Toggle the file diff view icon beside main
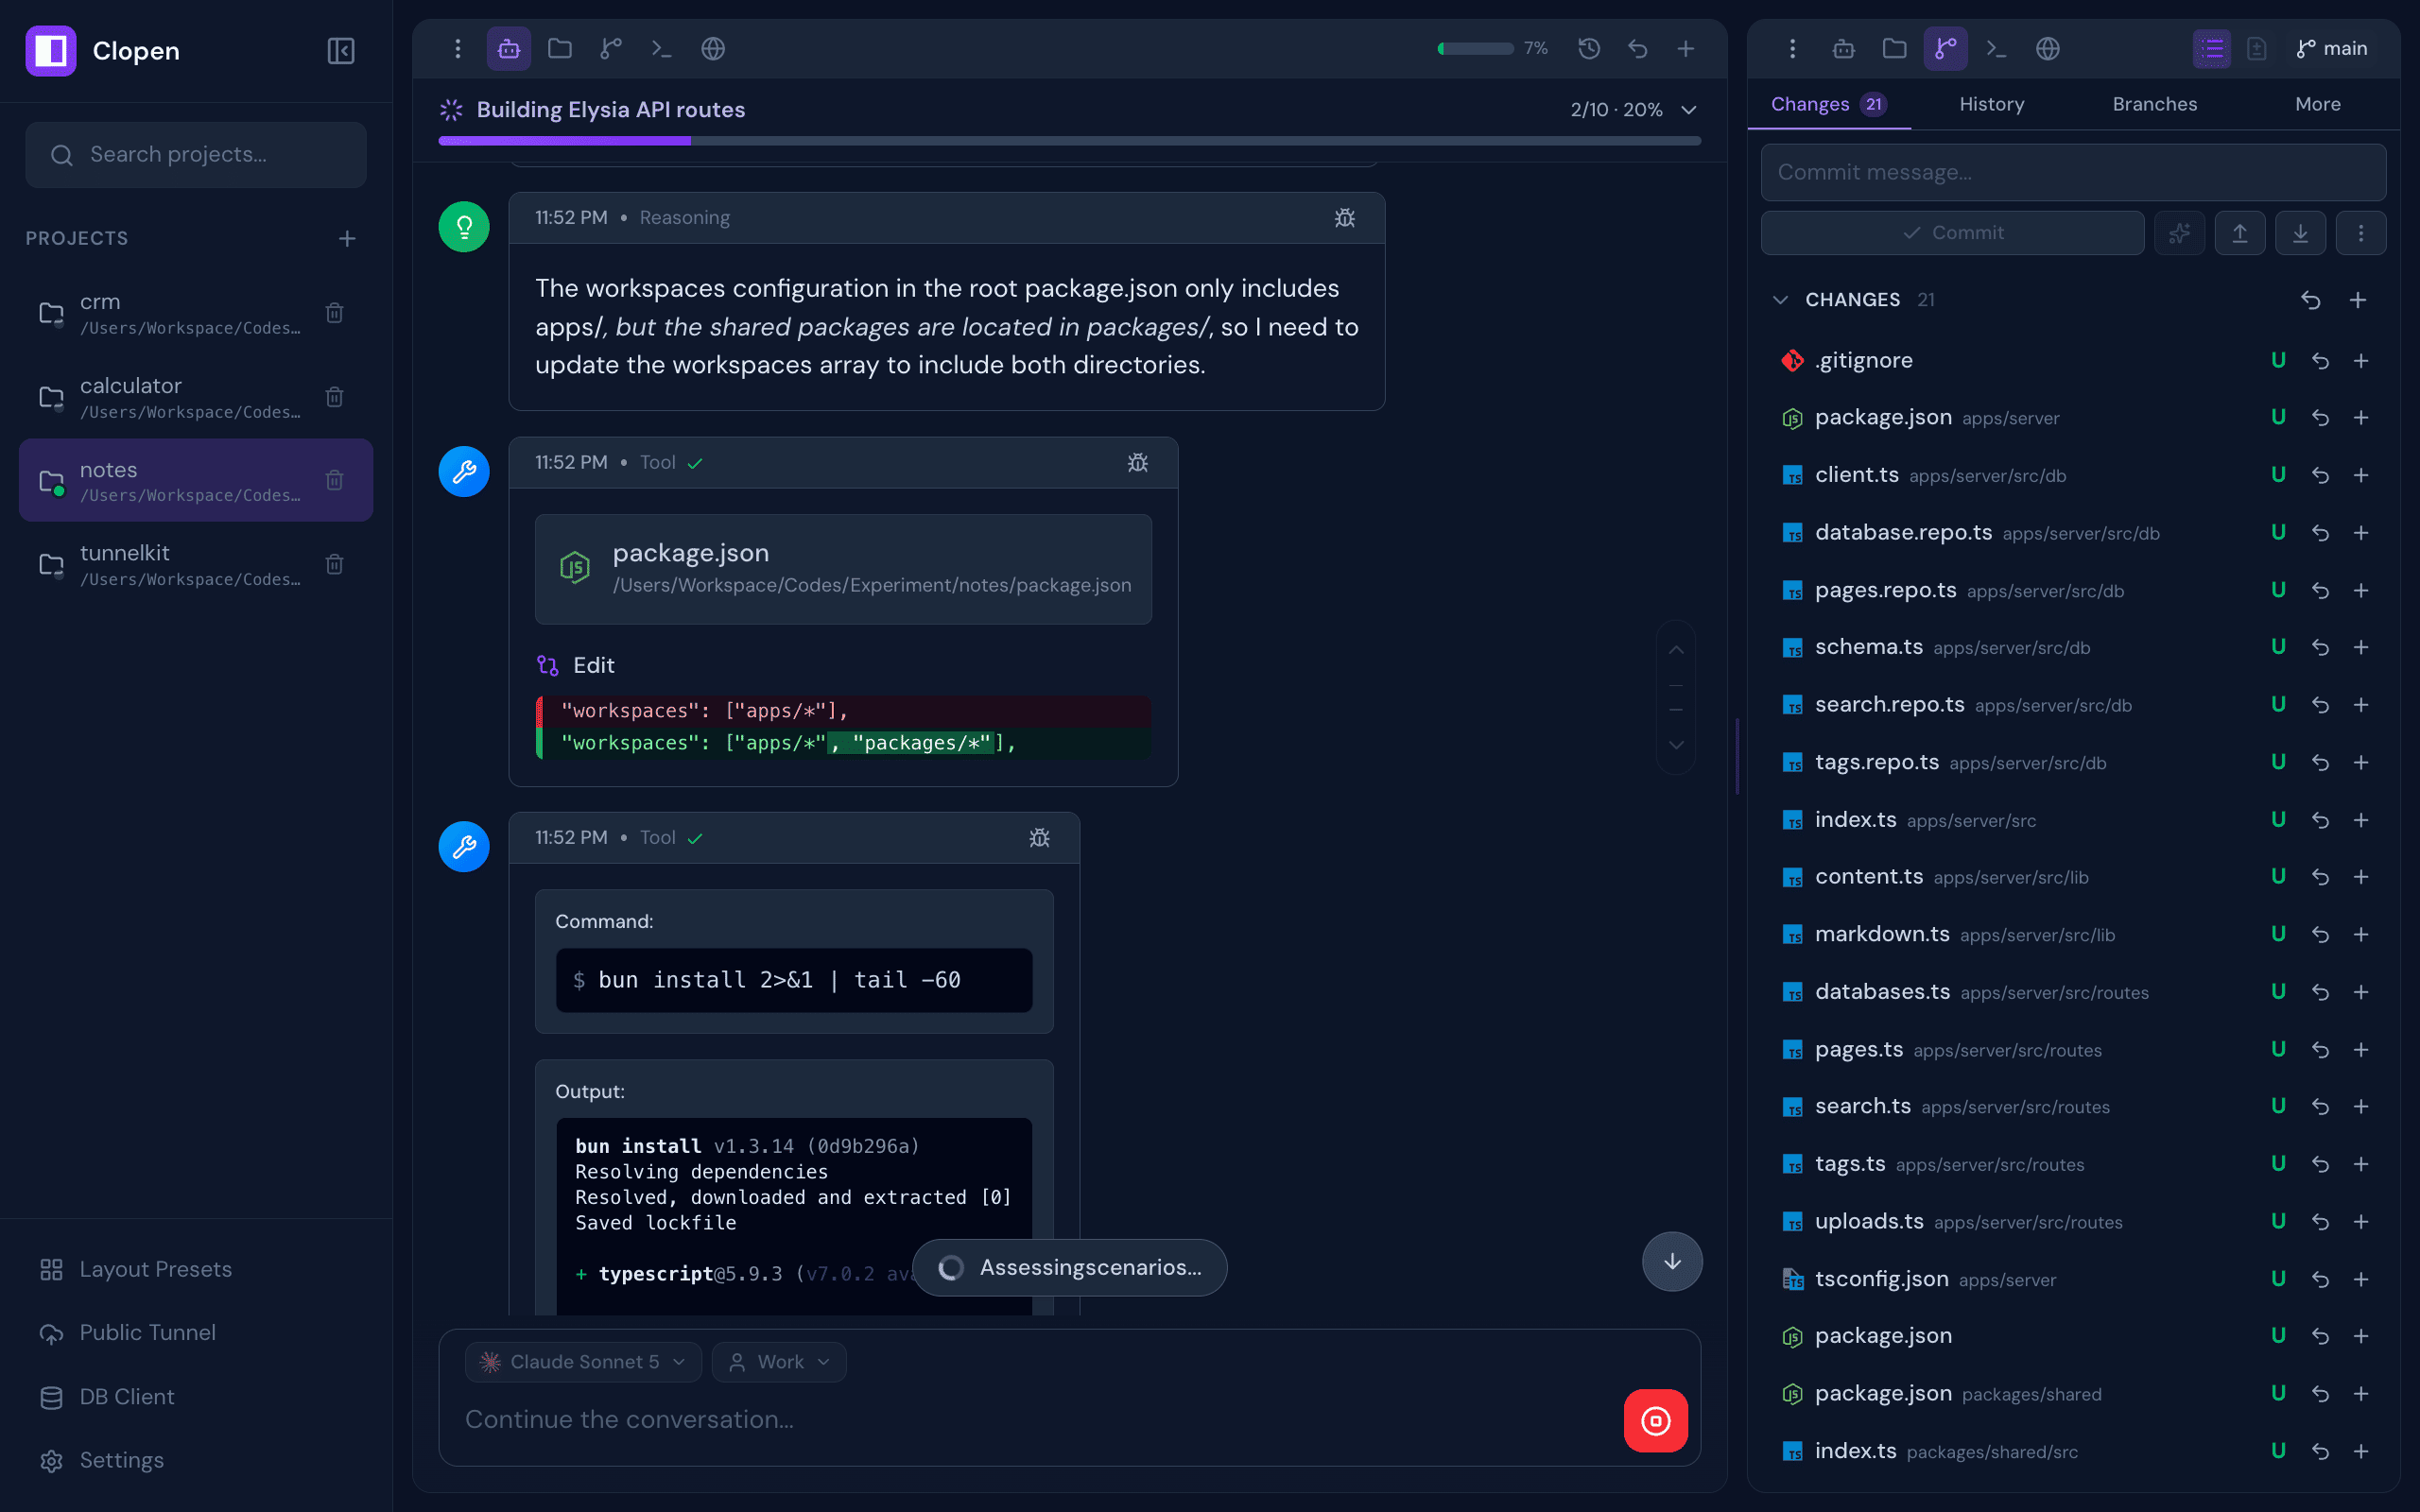The image size is (2420, 1512). (2257, 48)
